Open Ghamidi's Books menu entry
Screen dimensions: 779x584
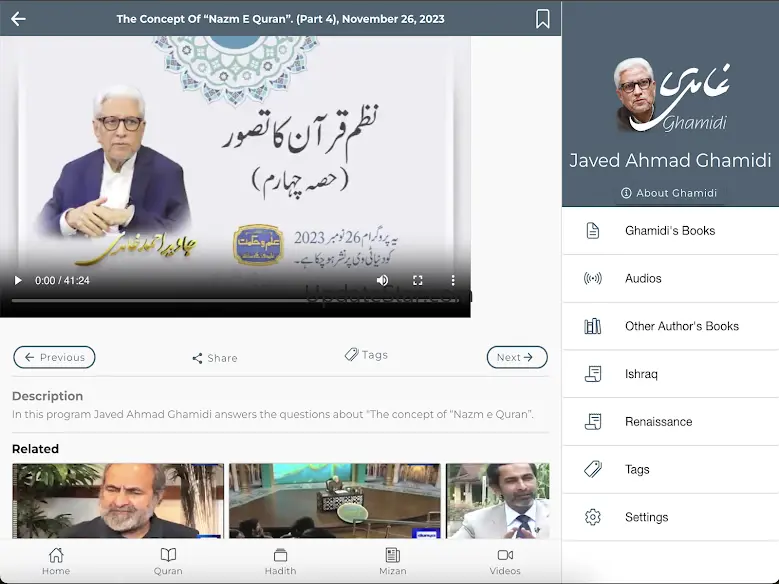[670, 231]
